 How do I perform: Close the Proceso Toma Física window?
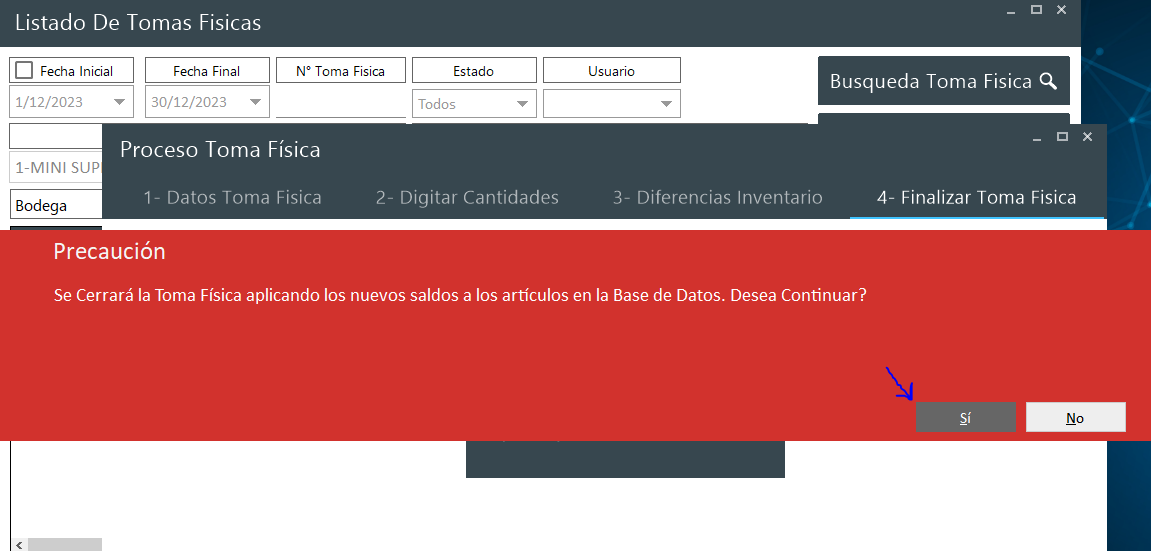tap(1087, 136)
